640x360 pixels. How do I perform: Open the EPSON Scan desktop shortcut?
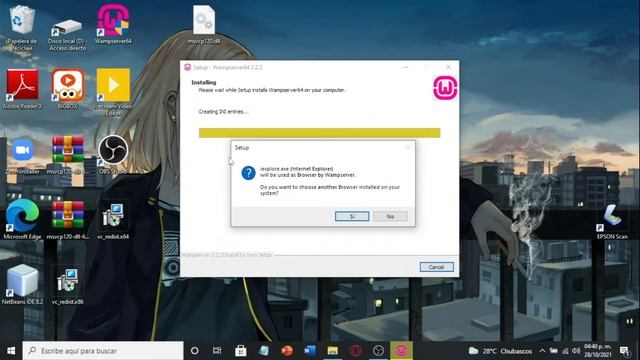(x=612, y=222)
